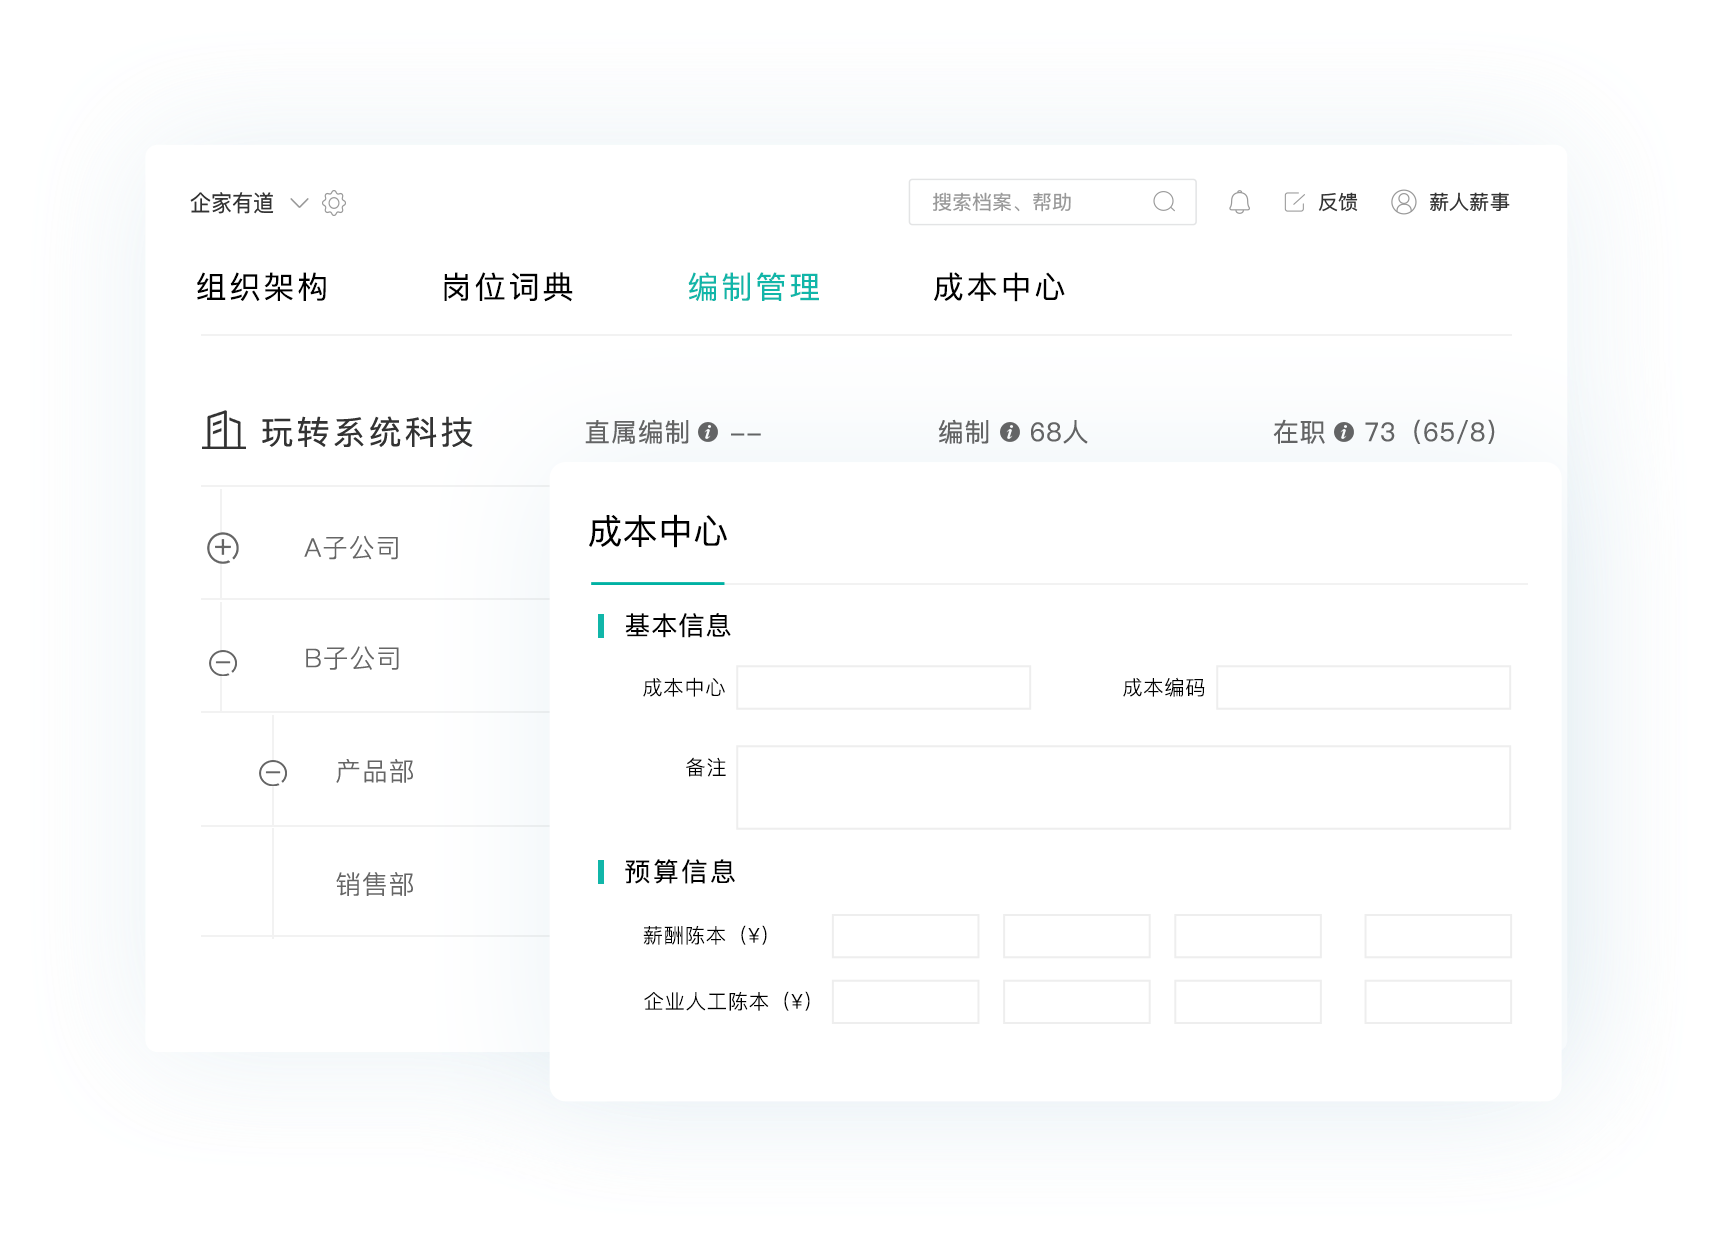Image resolution: width=1714 pixels, height=1248 pixels.
Task: Open the settings gear icon
Action: click(x=334, y=203)
